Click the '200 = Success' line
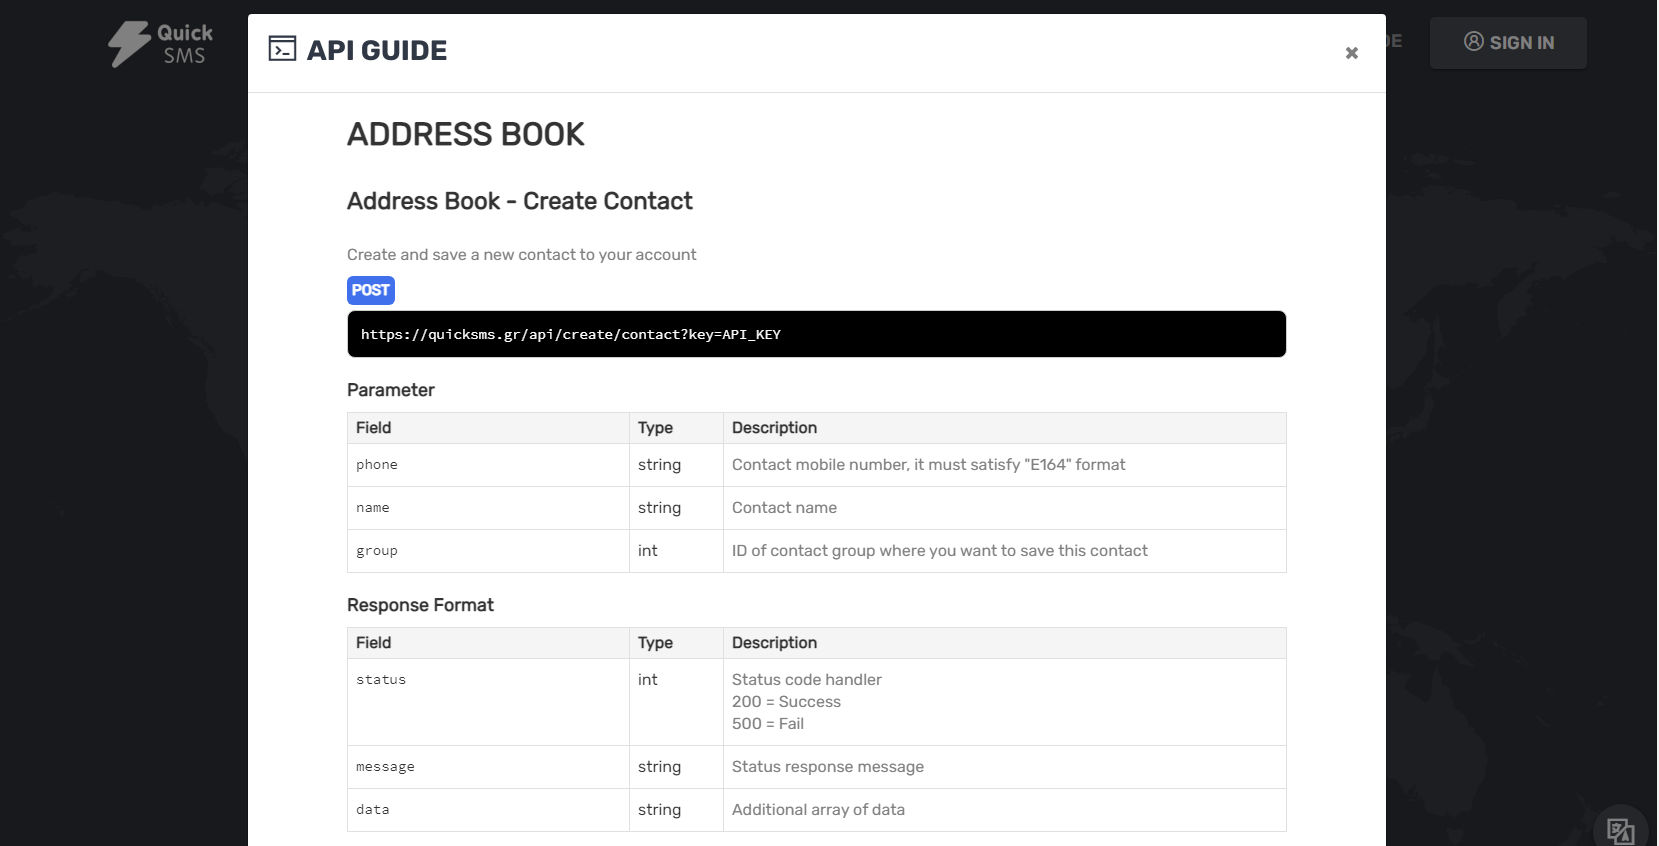Image resolution: width=1659 pixels, height=846 pixels. 786,702
